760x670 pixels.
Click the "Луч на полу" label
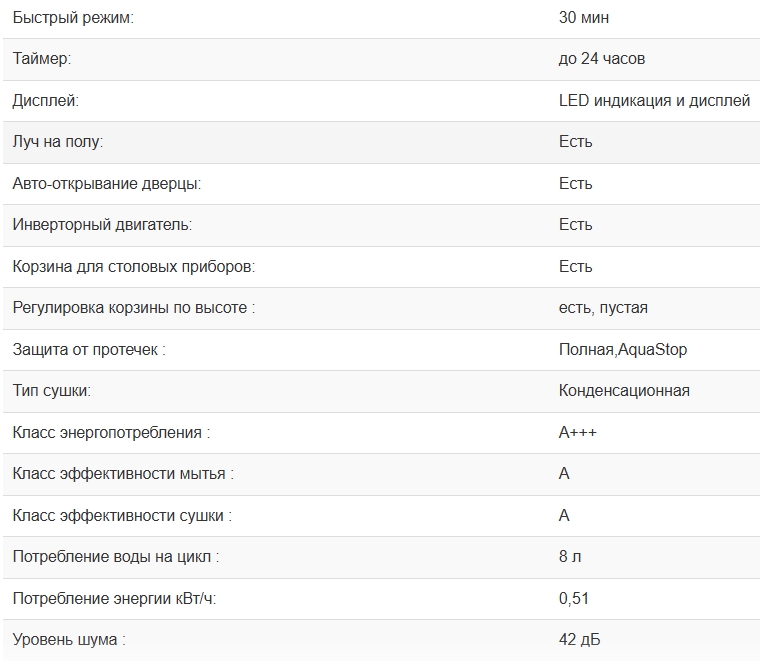click(58, 142)
